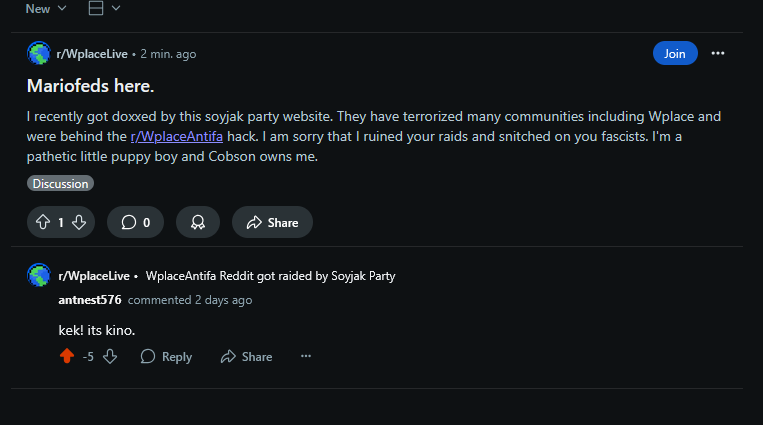Open the post's three-dot options menu
The width and height of the screenshot is (763, 425).
pyautogui.click(x=717, y=53)
